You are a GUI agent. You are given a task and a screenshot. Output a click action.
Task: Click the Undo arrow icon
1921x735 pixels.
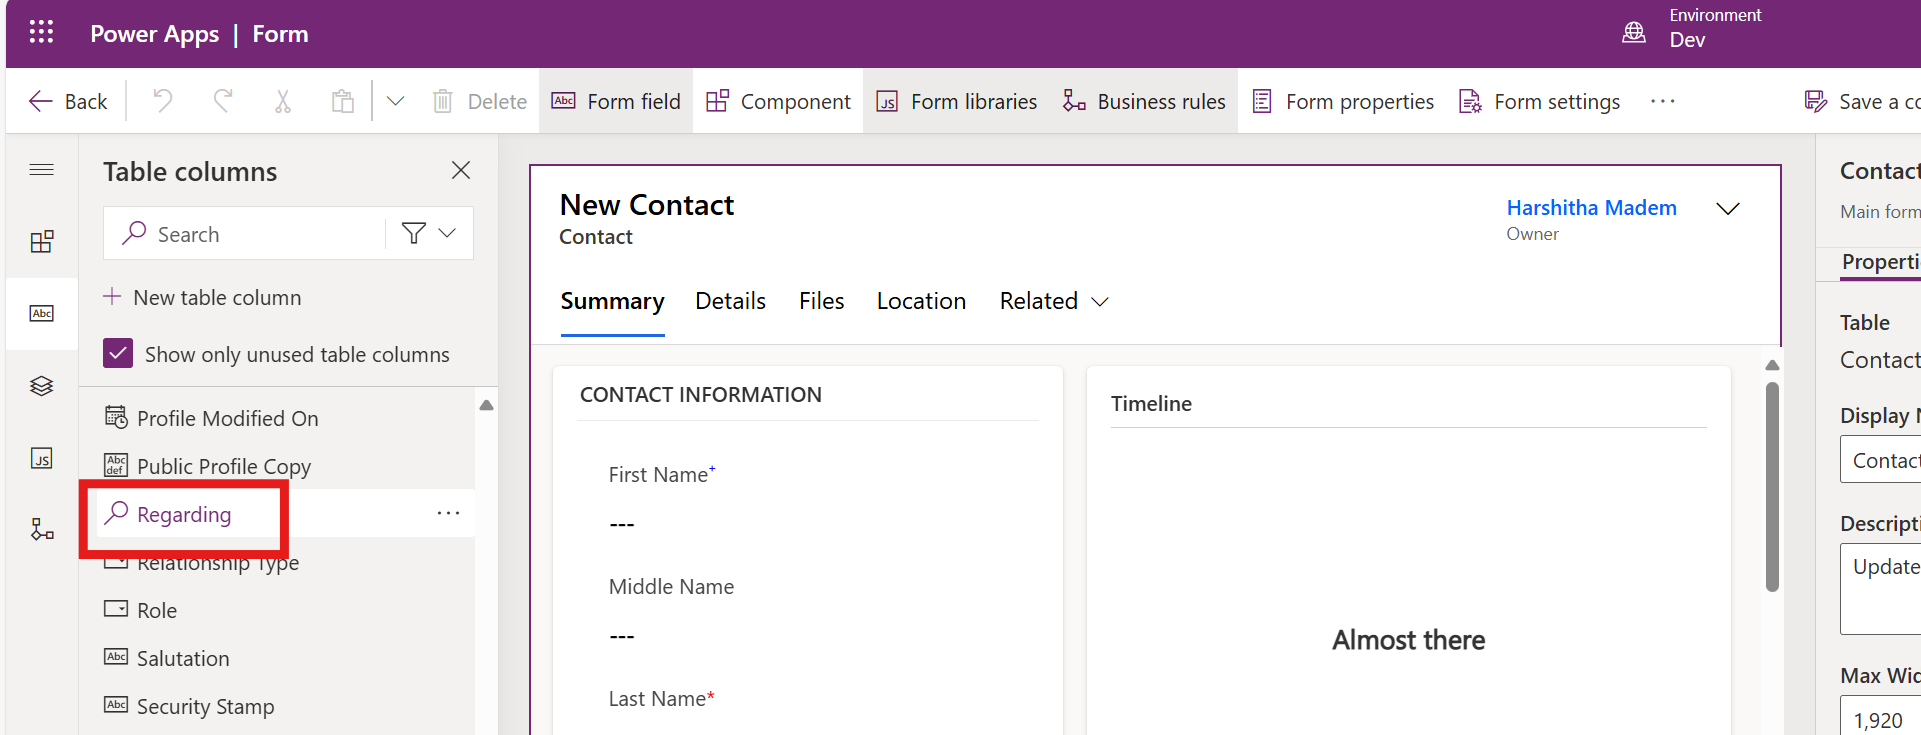162,101
